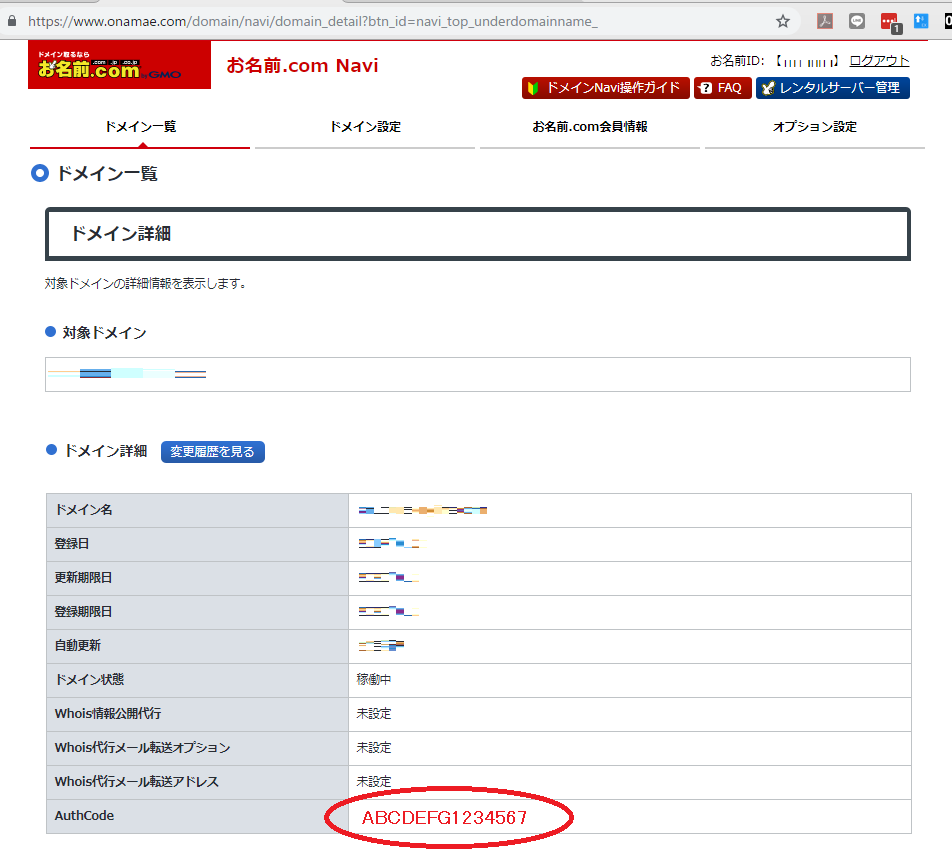Viewport: 952px width, 862px height.
Task: Click the お名前ID label at top right
Action: click(x=737, y=61)
